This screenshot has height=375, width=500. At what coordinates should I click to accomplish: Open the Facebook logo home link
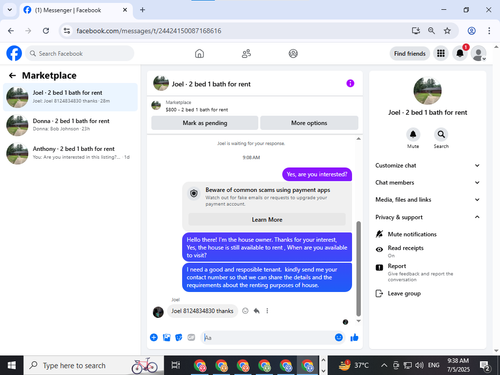14,53
